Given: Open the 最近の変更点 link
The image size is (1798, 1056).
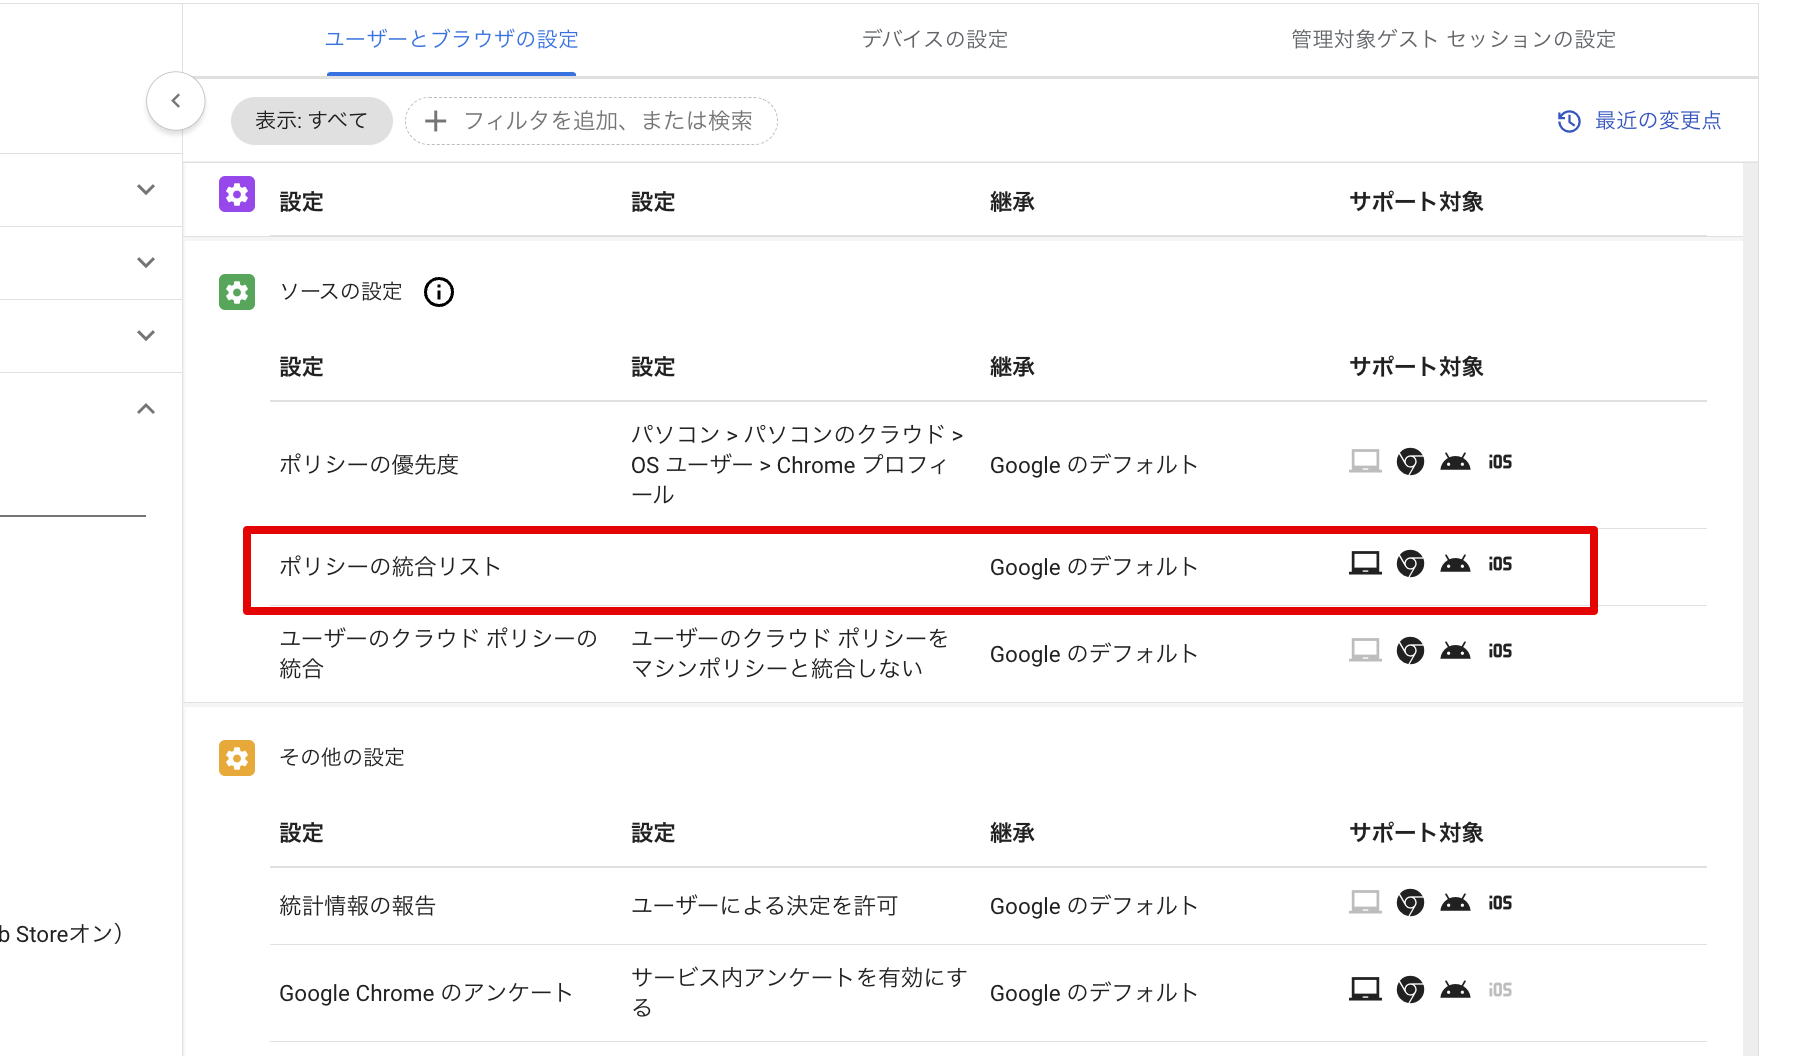Looking at the screenshot, I should pos(1657,121).
